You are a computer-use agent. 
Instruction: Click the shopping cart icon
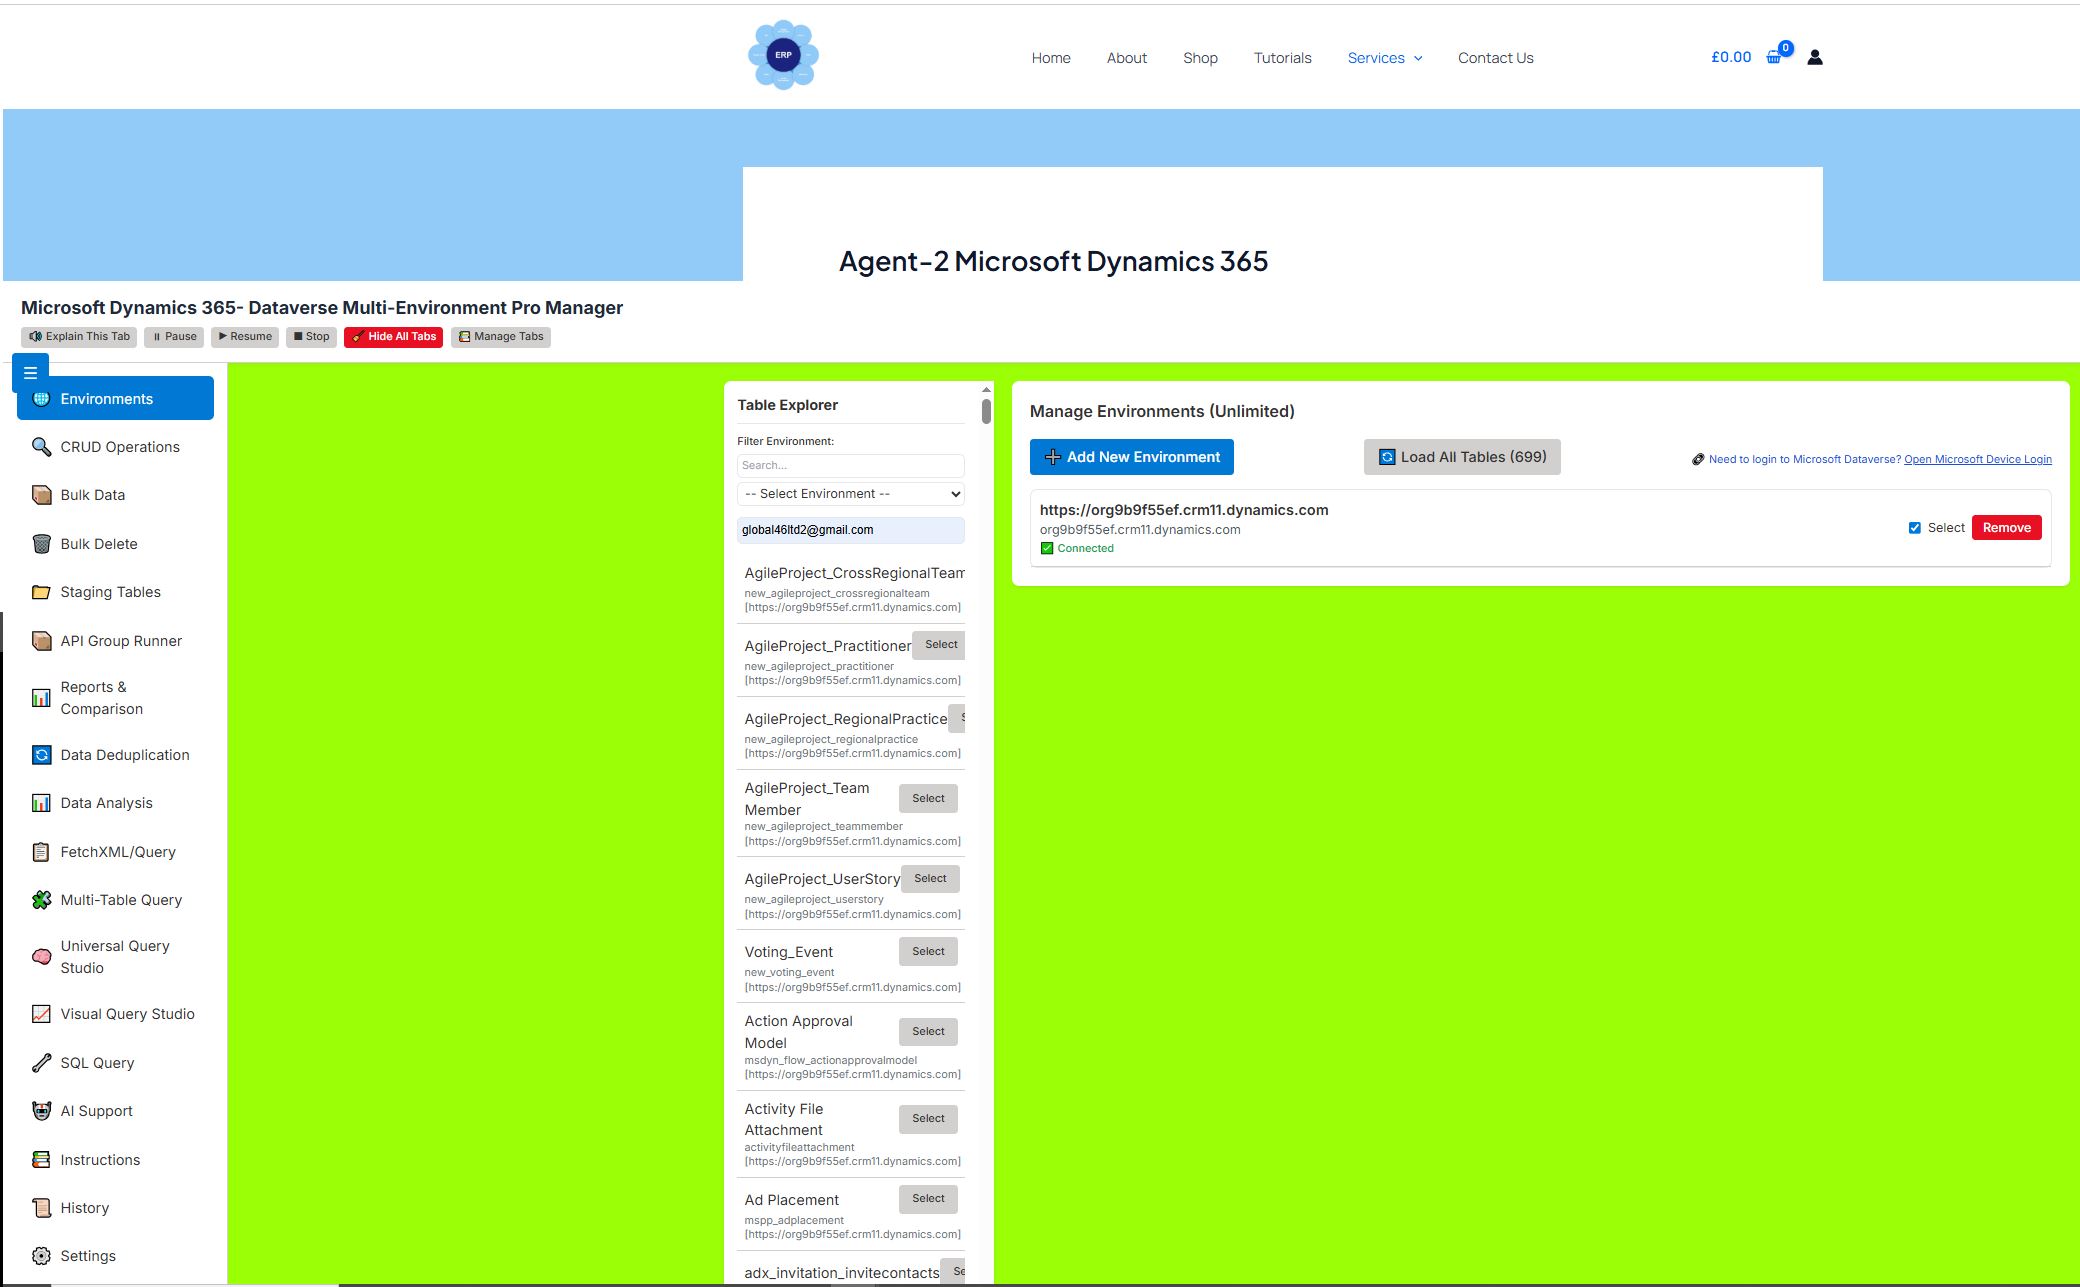[1774, 57]
